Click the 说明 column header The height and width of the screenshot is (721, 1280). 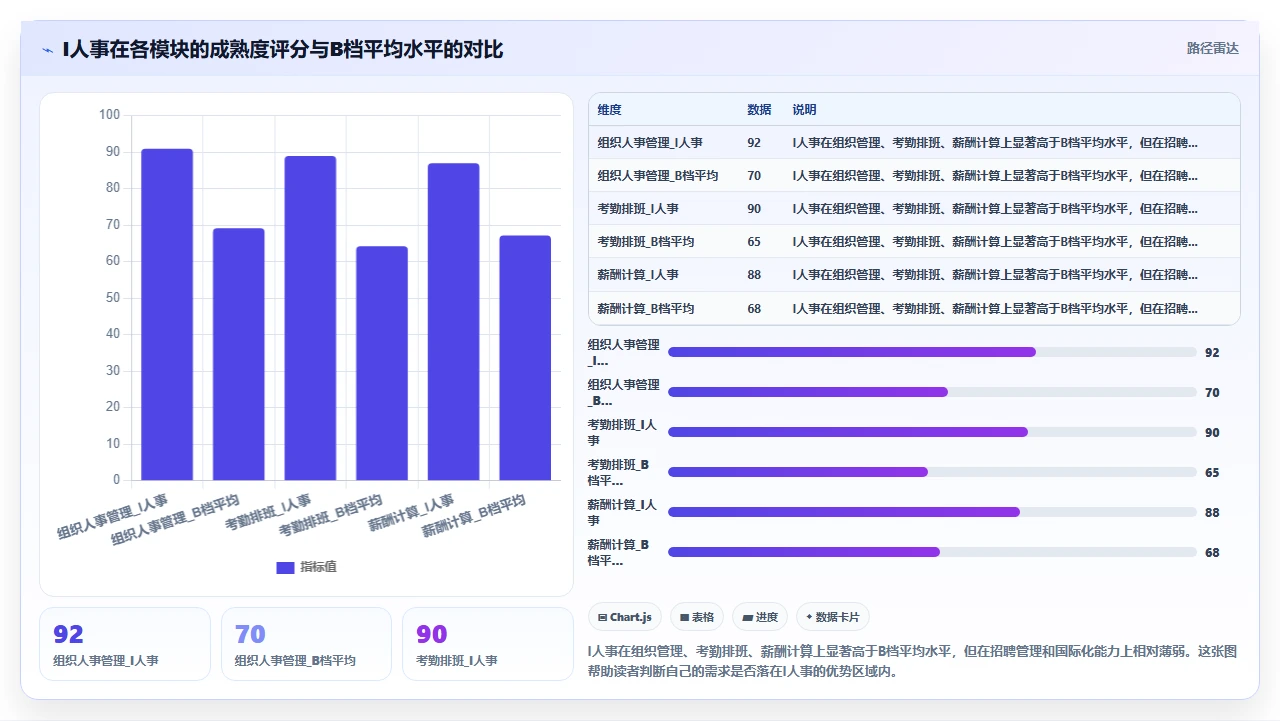(804, 110)
